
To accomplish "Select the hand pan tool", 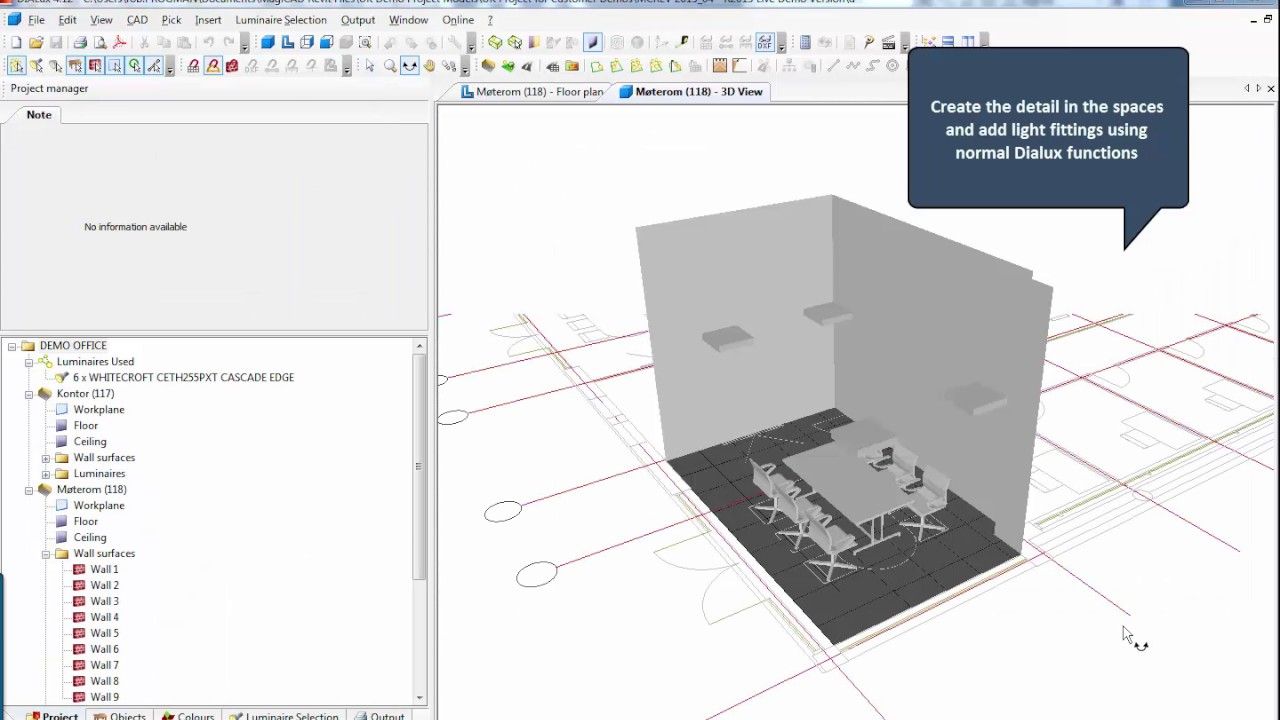I will pyautogui.click(x=430, y=66).
